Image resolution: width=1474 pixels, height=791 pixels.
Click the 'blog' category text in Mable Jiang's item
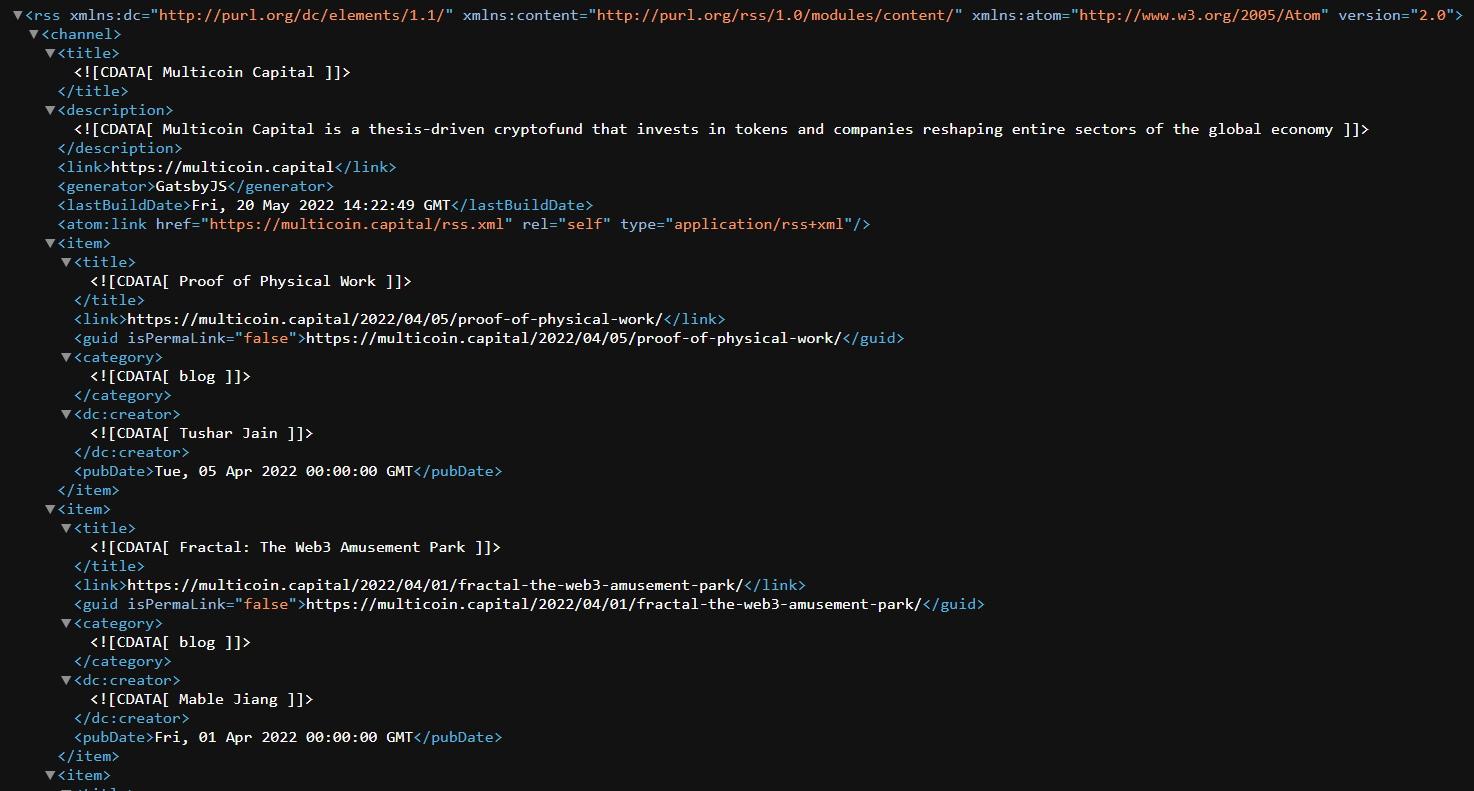(x=197, y=642)
